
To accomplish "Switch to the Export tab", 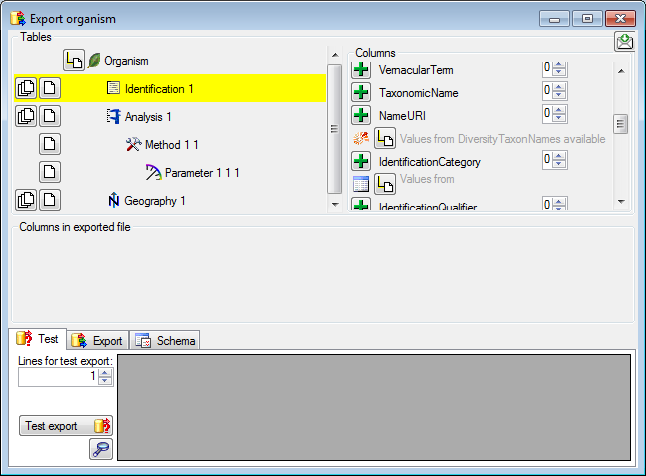I will (x=98, y=341).
